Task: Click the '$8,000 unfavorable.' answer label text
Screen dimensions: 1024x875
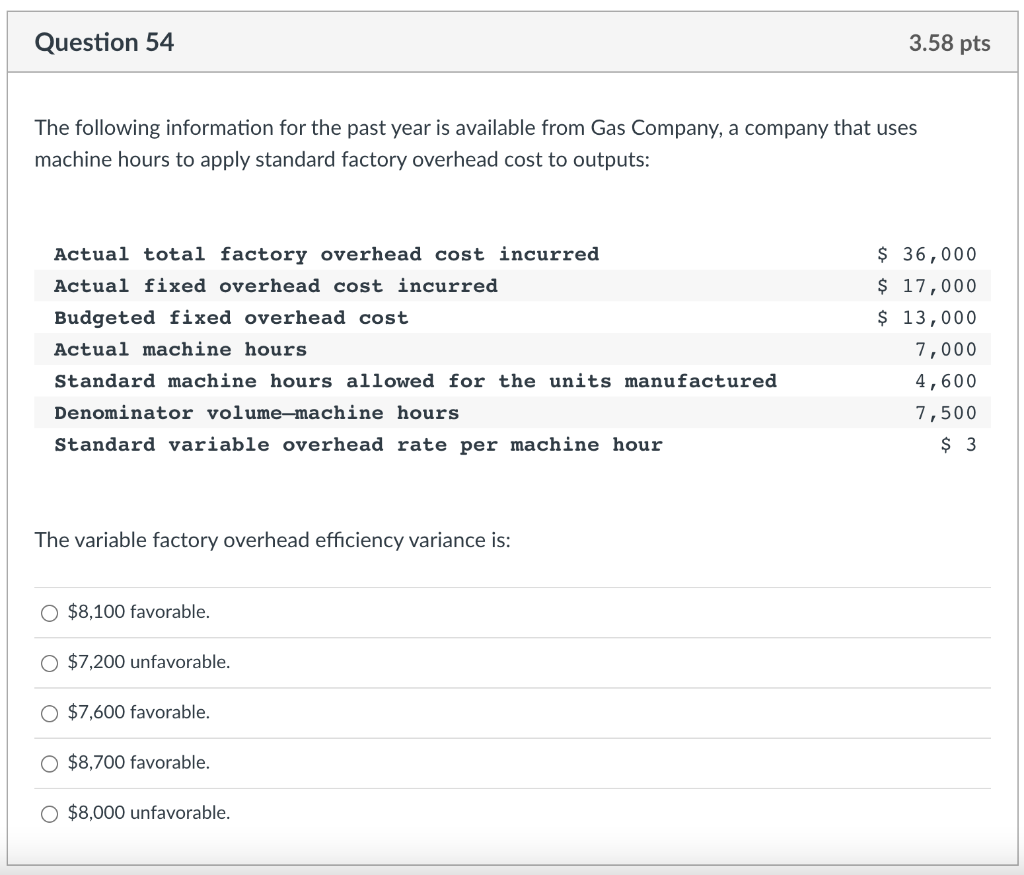Action: coord(149,813)
